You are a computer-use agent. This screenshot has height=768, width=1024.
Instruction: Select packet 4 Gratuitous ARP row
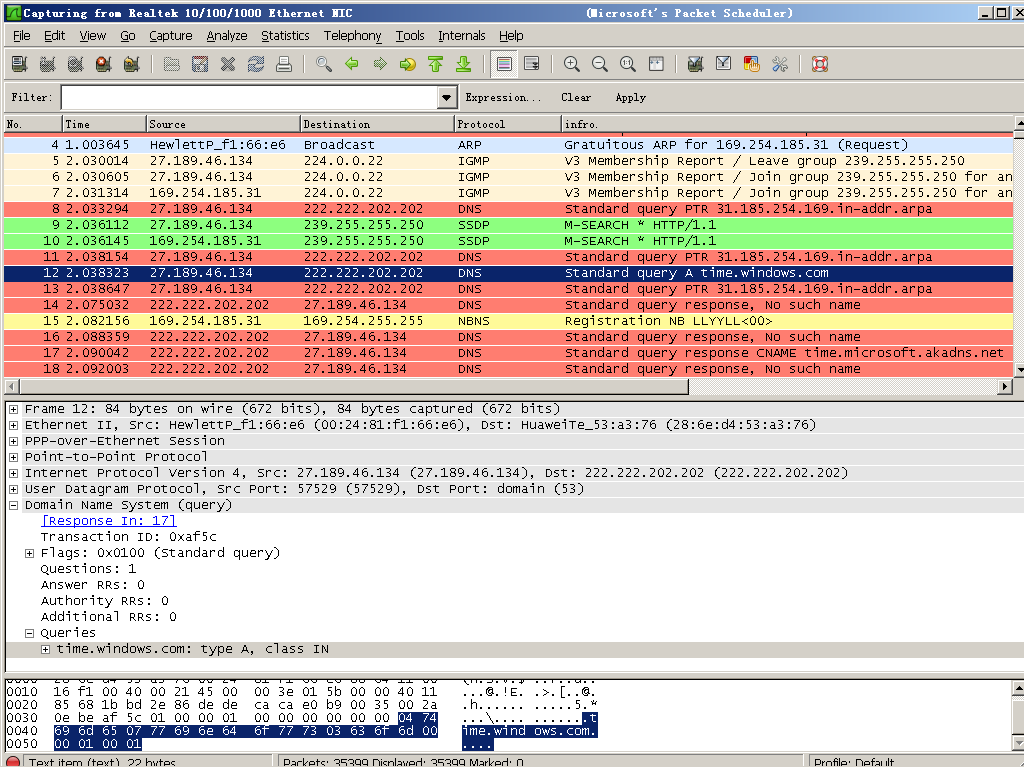tap(508, 145)
